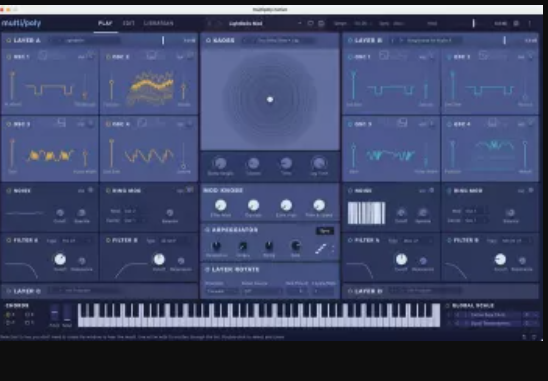Click the Arpeggiator Gate knob

coord(295,246)
